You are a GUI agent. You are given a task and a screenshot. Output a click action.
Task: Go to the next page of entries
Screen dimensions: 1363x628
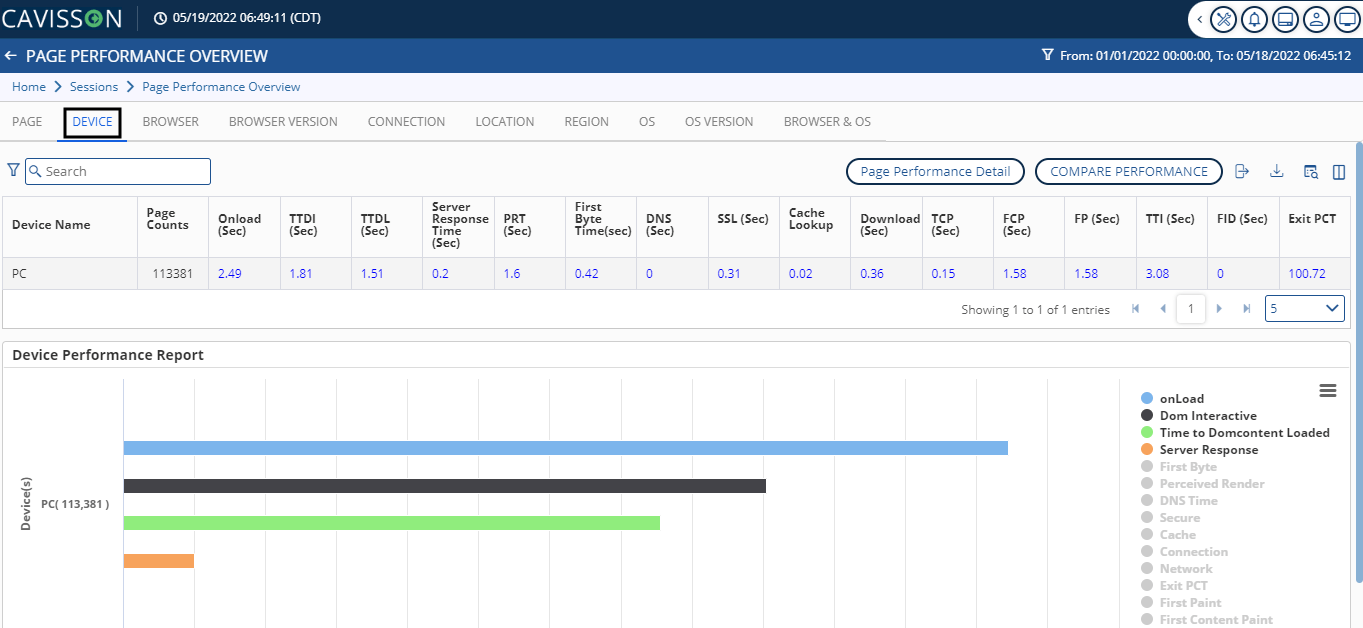tap(1219, 309)
